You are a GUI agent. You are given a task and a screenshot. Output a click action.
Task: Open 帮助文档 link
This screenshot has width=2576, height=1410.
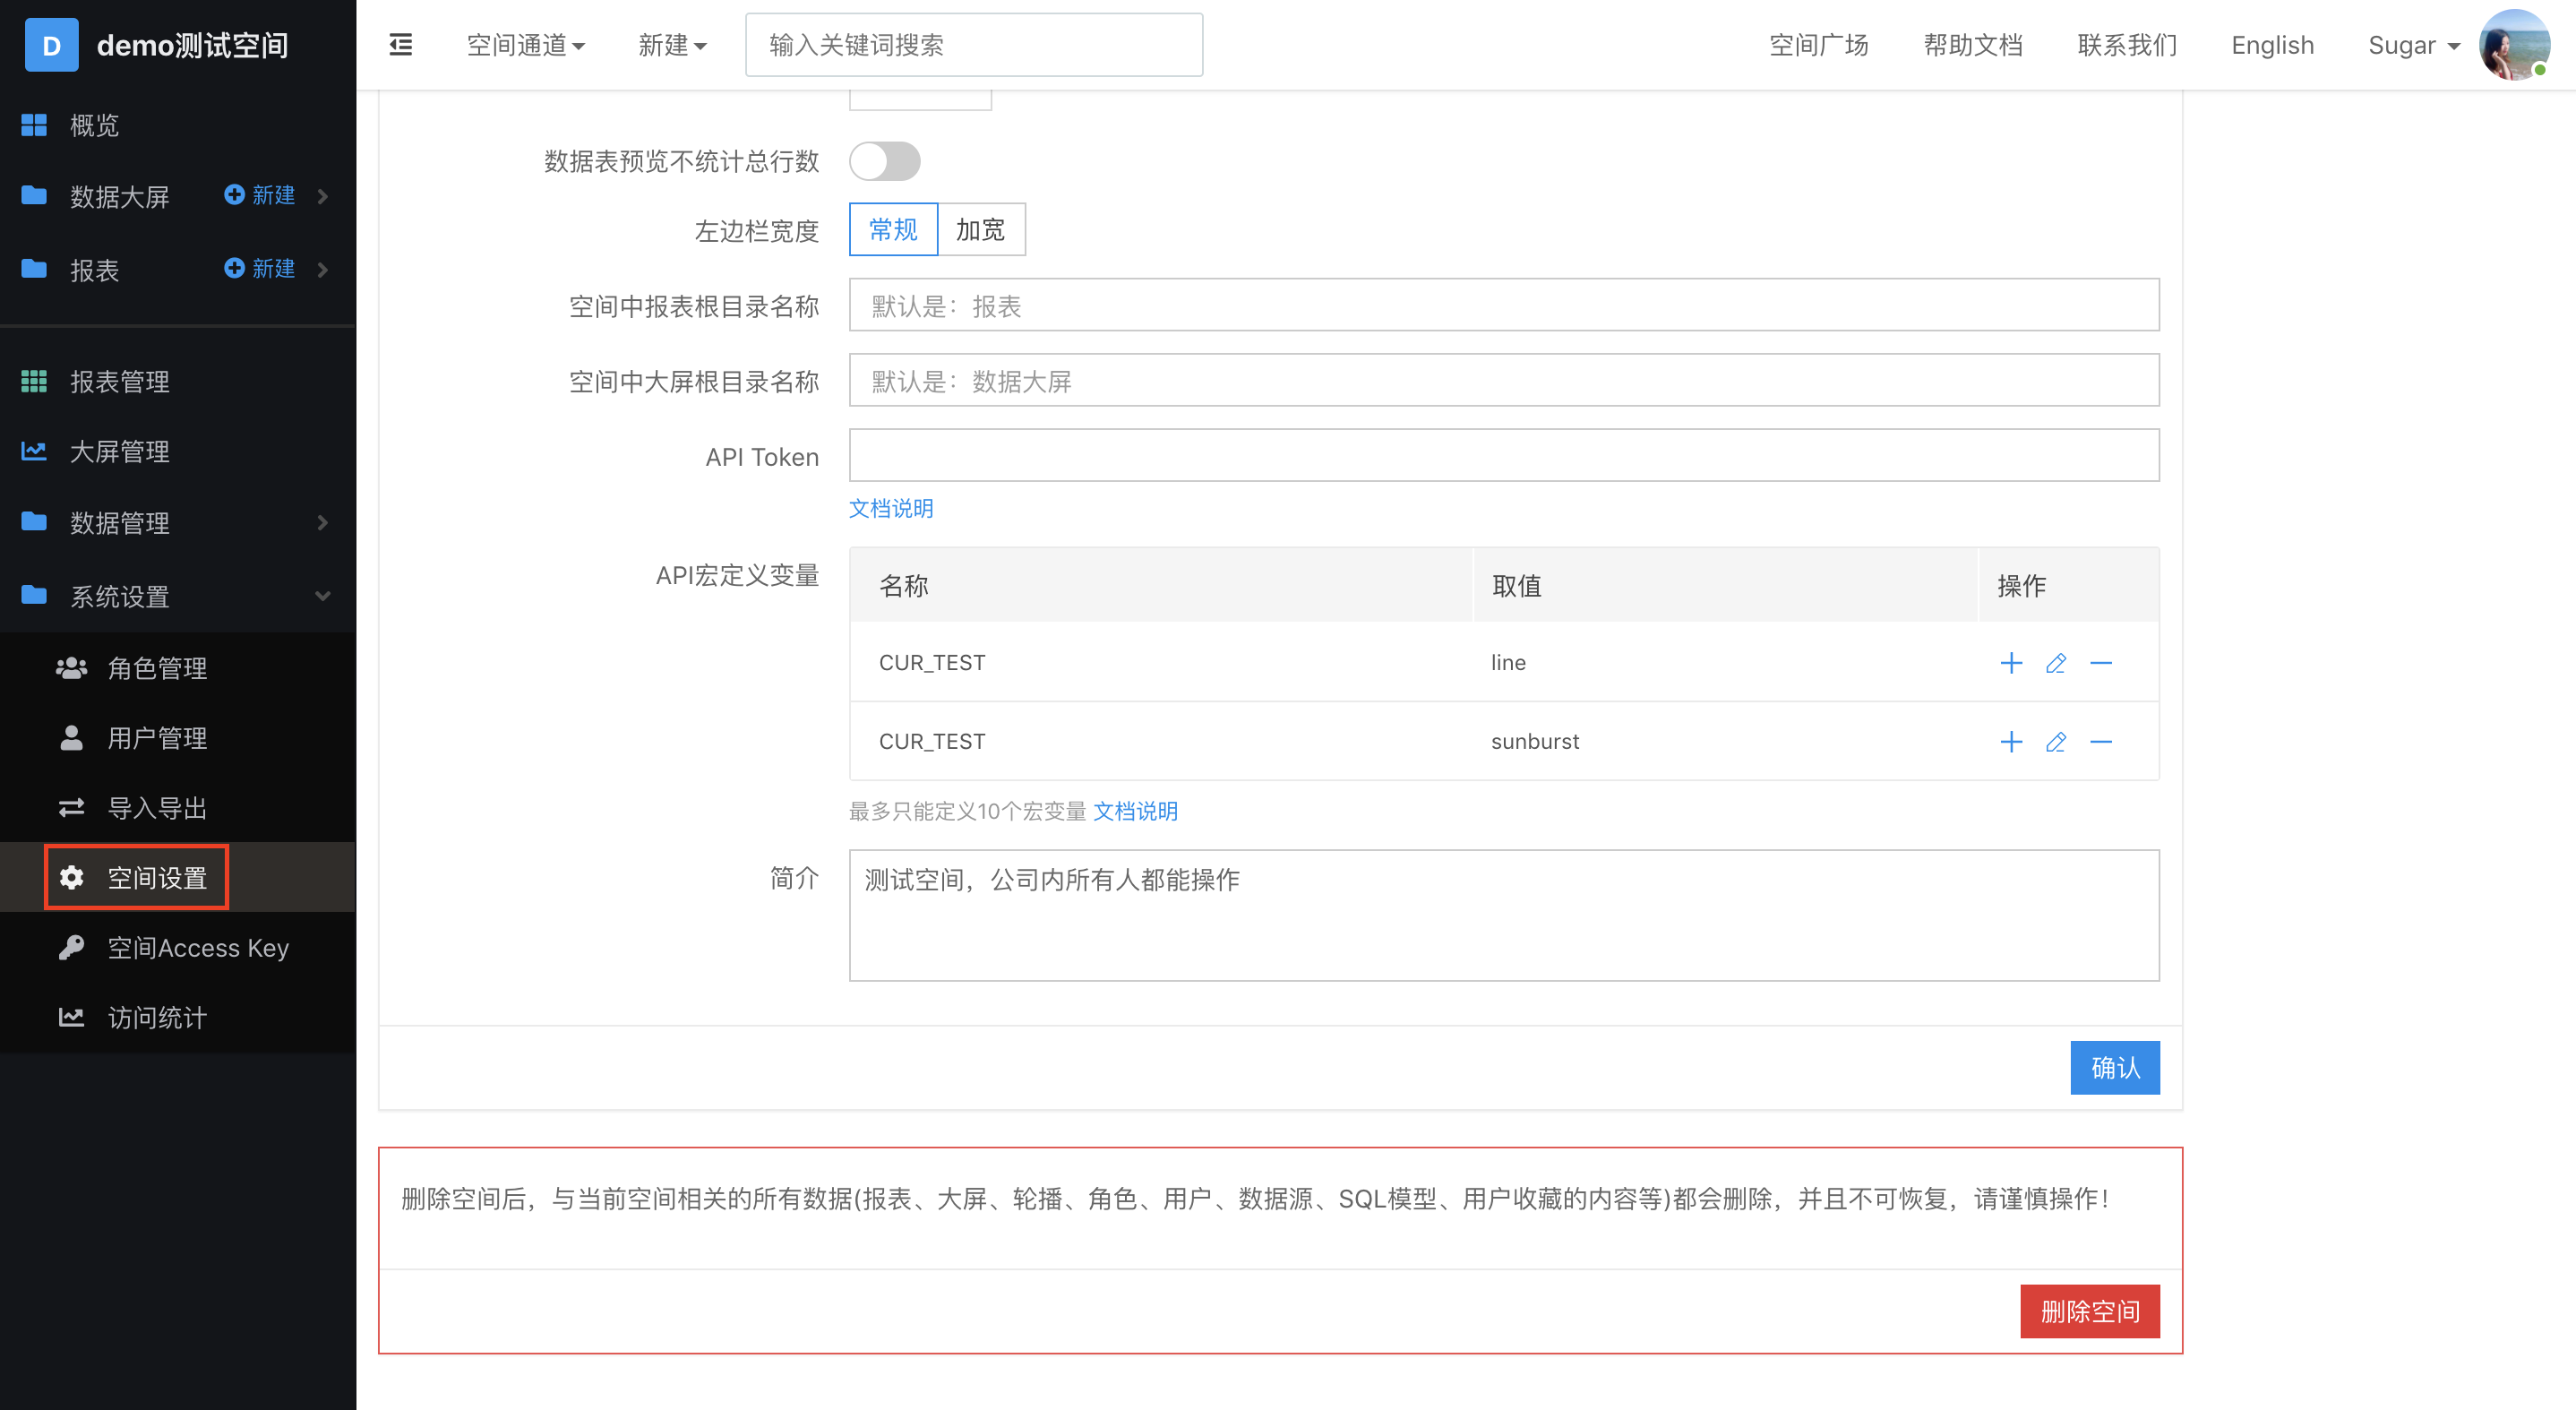(1973, 45)
